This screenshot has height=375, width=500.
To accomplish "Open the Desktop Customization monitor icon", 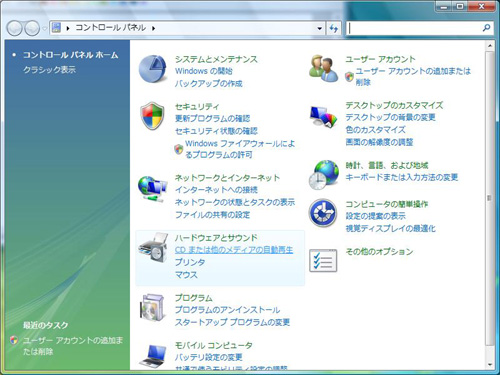I will click(x=323, y=116).
